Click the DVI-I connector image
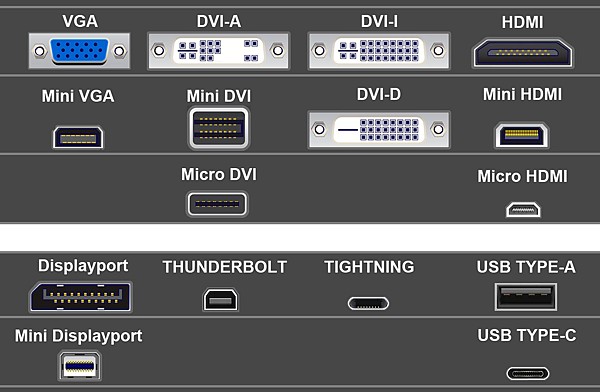The height and width of the screenshot is (392, 600). click(x=379, y=51)
